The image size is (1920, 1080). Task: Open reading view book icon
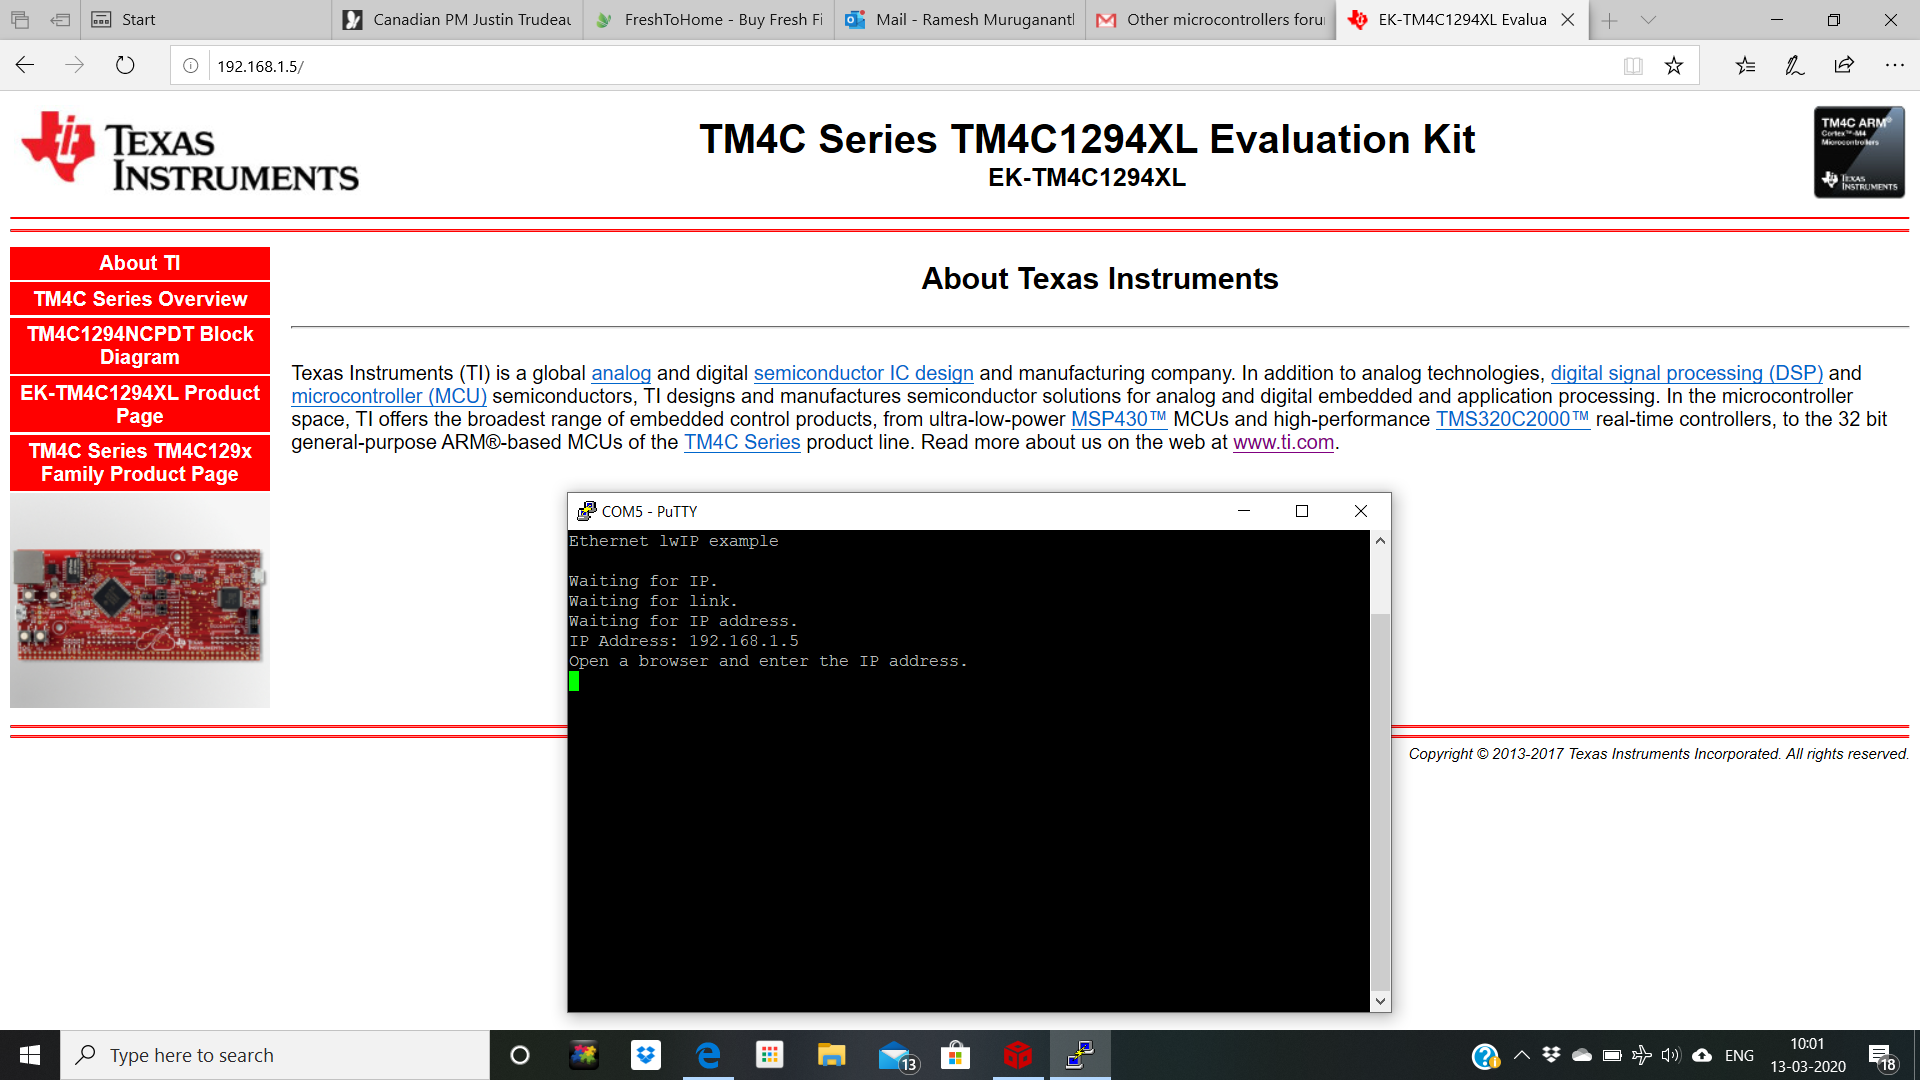[x=1633, y=66]
